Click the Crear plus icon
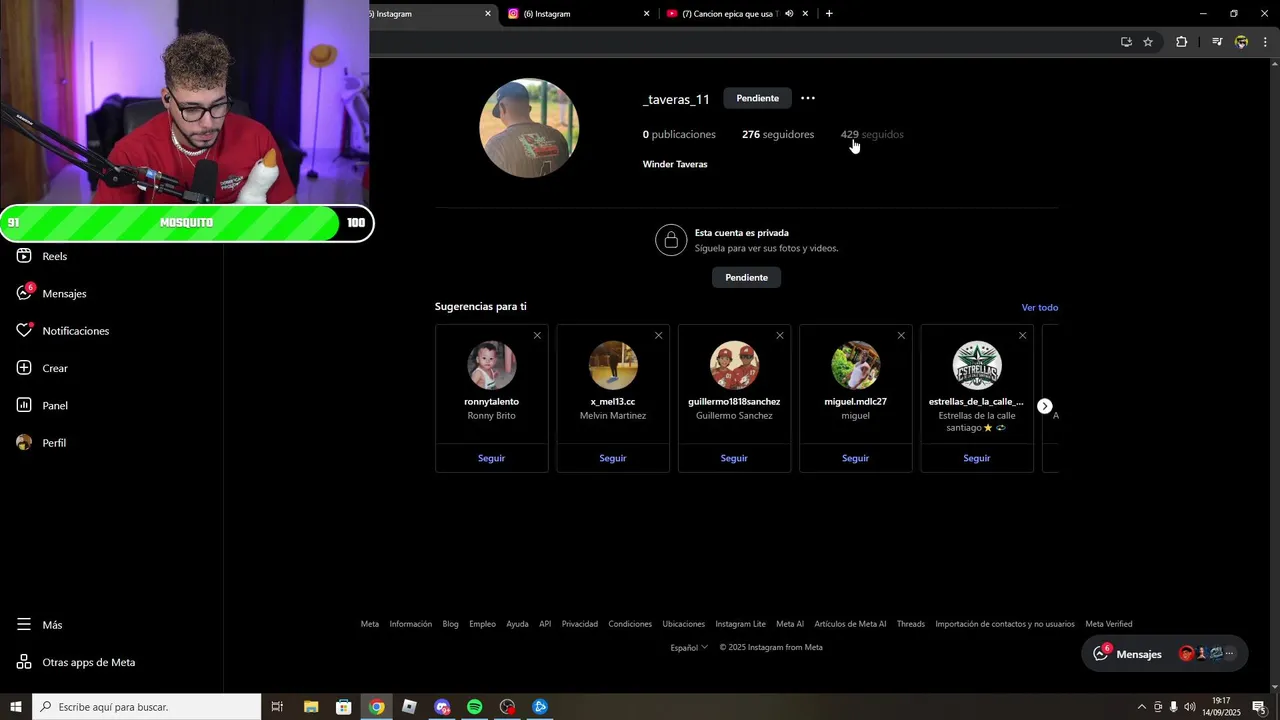Image resolution: width=1280 pixels, height=720 pixels. 24,368
